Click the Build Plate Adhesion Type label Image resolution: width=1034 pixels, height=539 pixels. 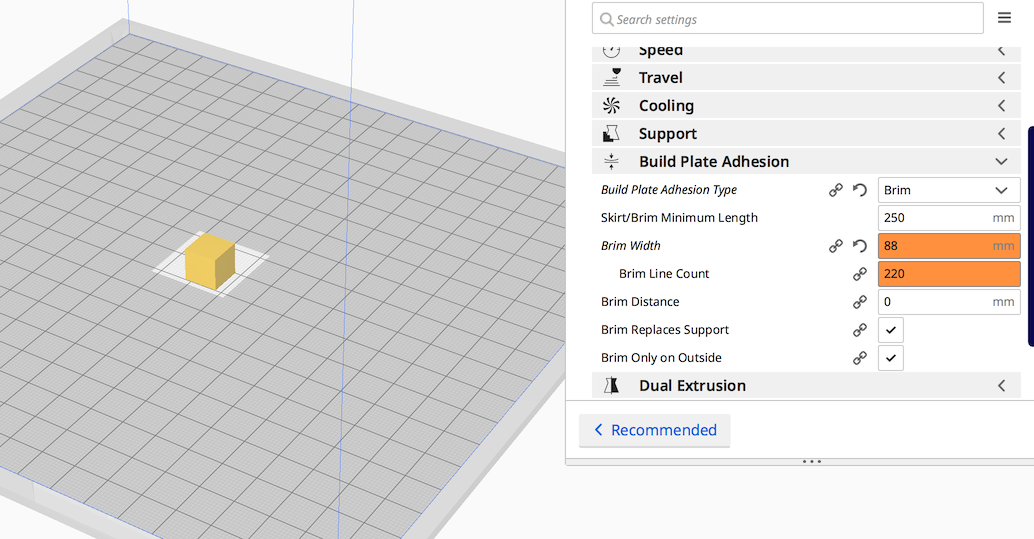pos(669,190)
